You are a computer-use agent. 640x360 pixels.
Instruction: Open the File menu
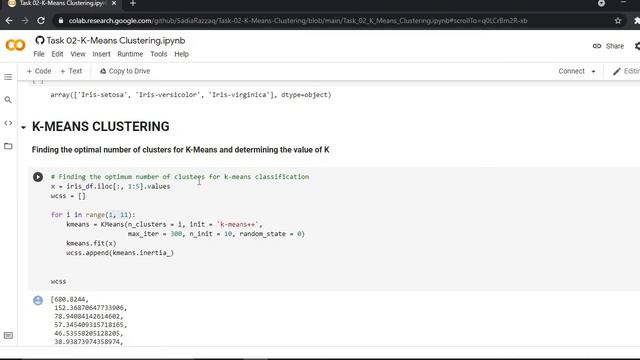[x=39, y=54]
